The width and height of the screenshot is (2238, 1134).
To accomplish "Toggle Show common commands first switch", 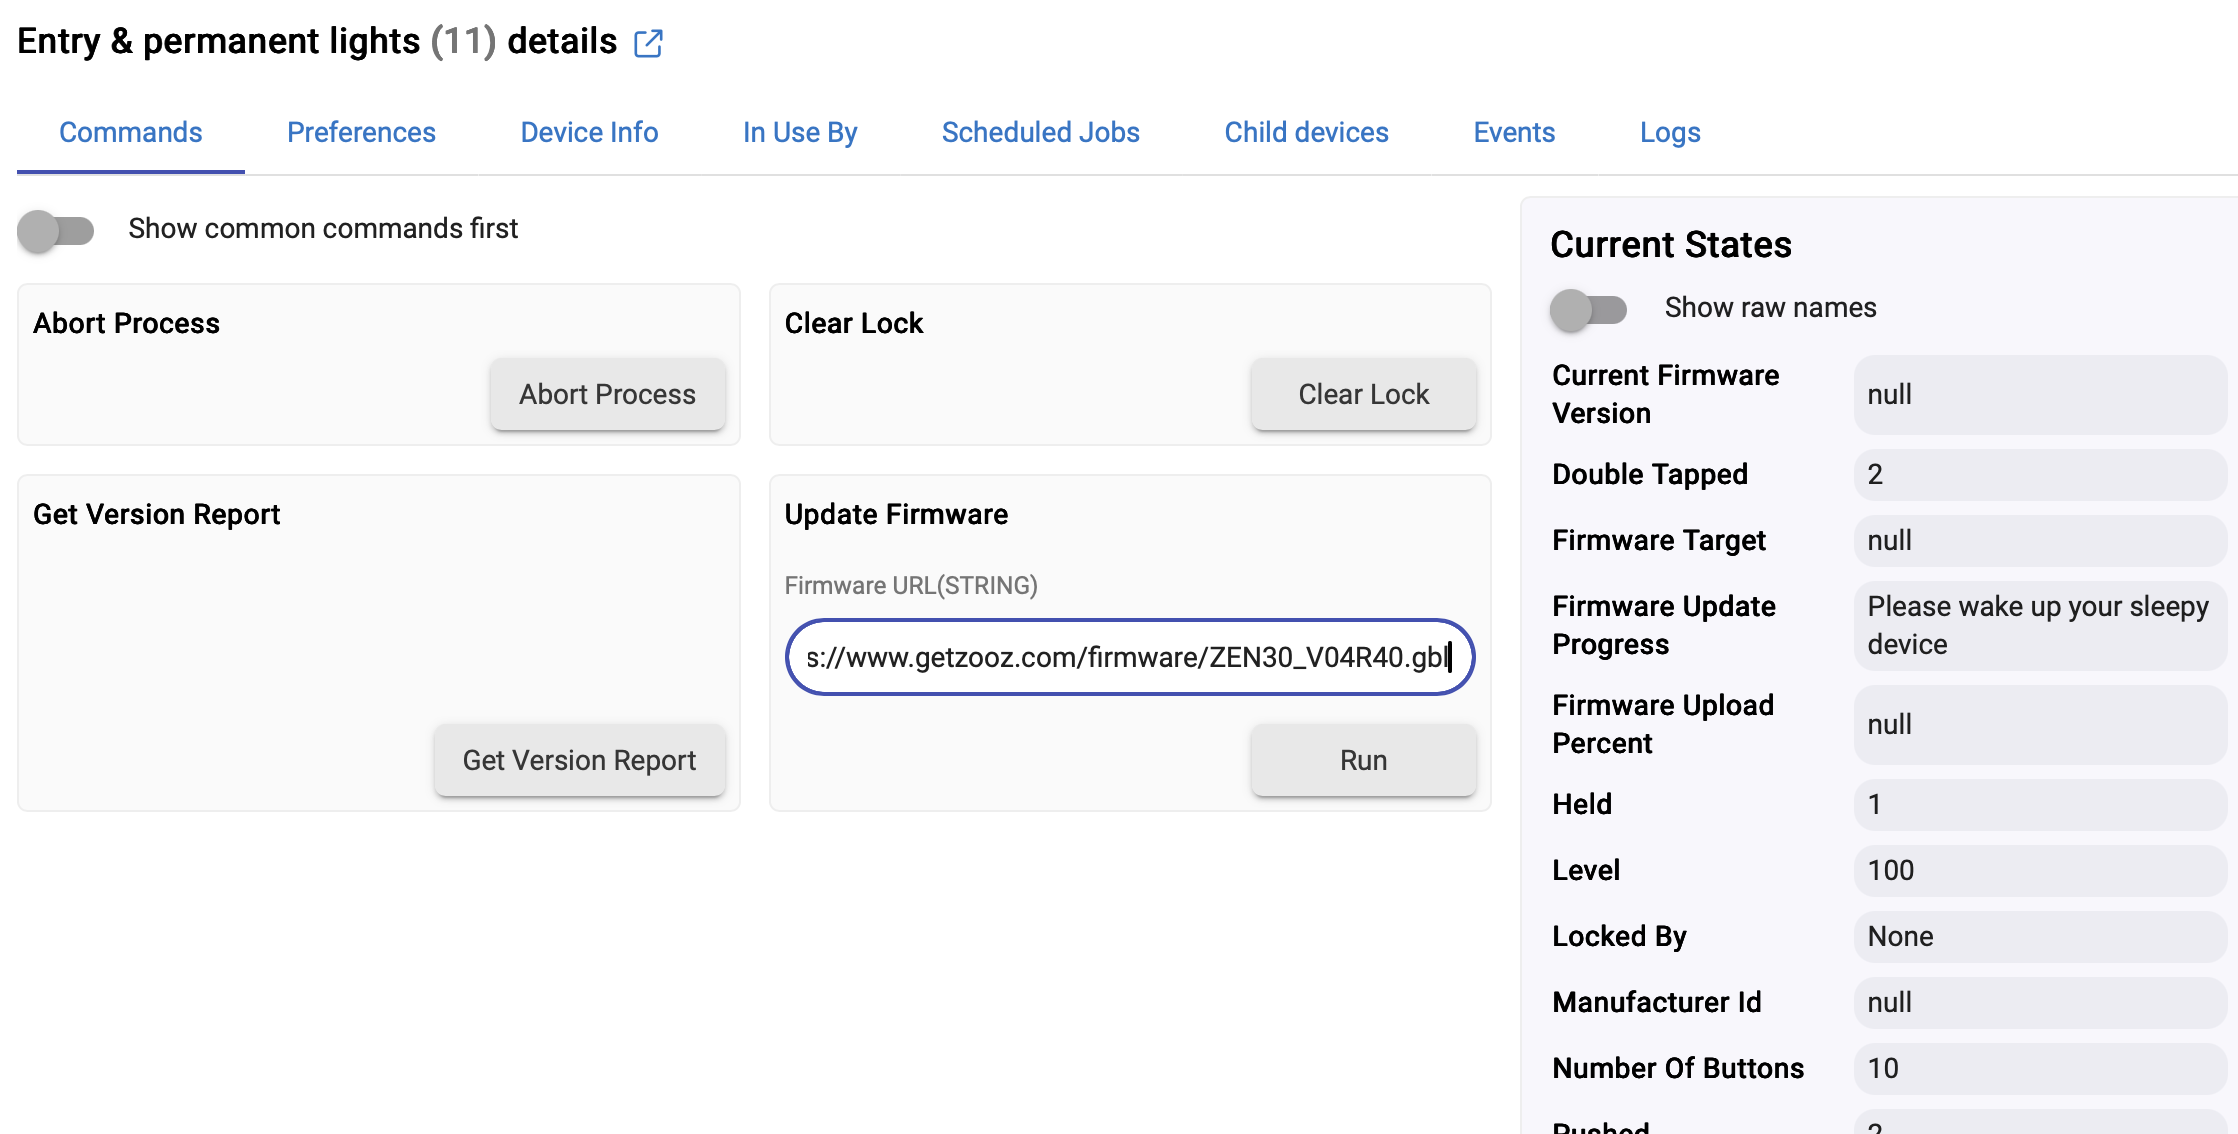I will coord(56,230).
